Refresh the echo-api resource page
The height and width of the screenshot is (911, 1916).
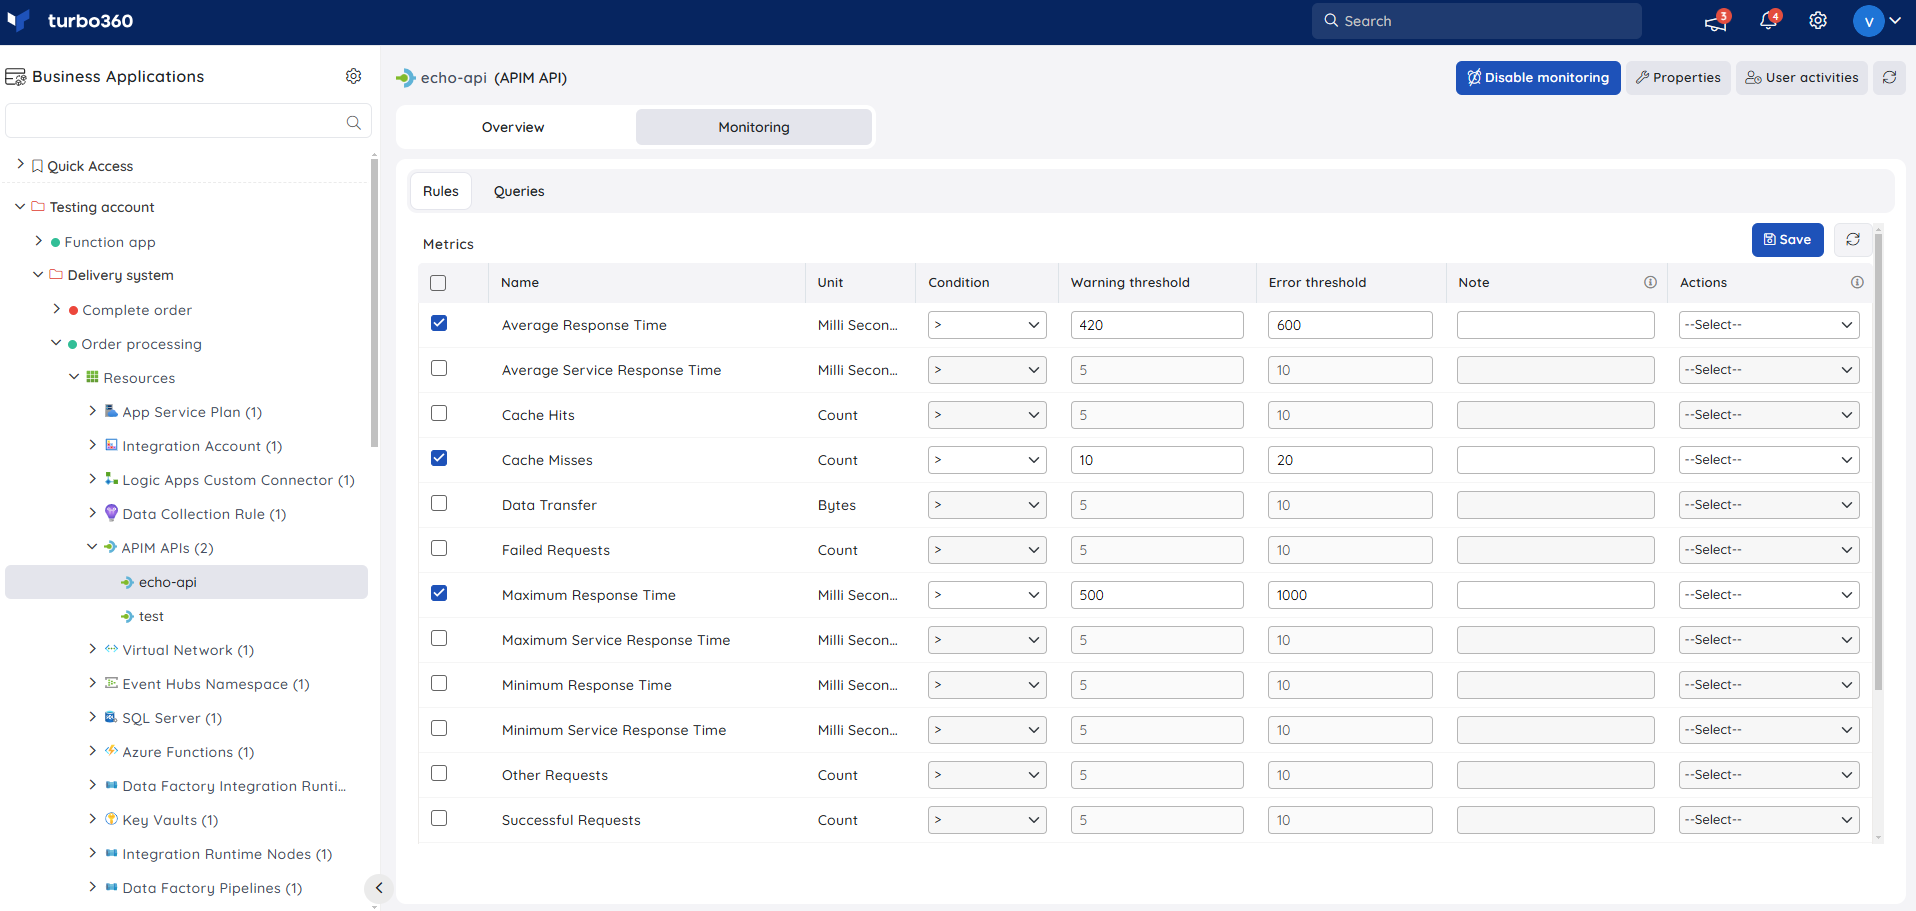tap(1889, 77)
